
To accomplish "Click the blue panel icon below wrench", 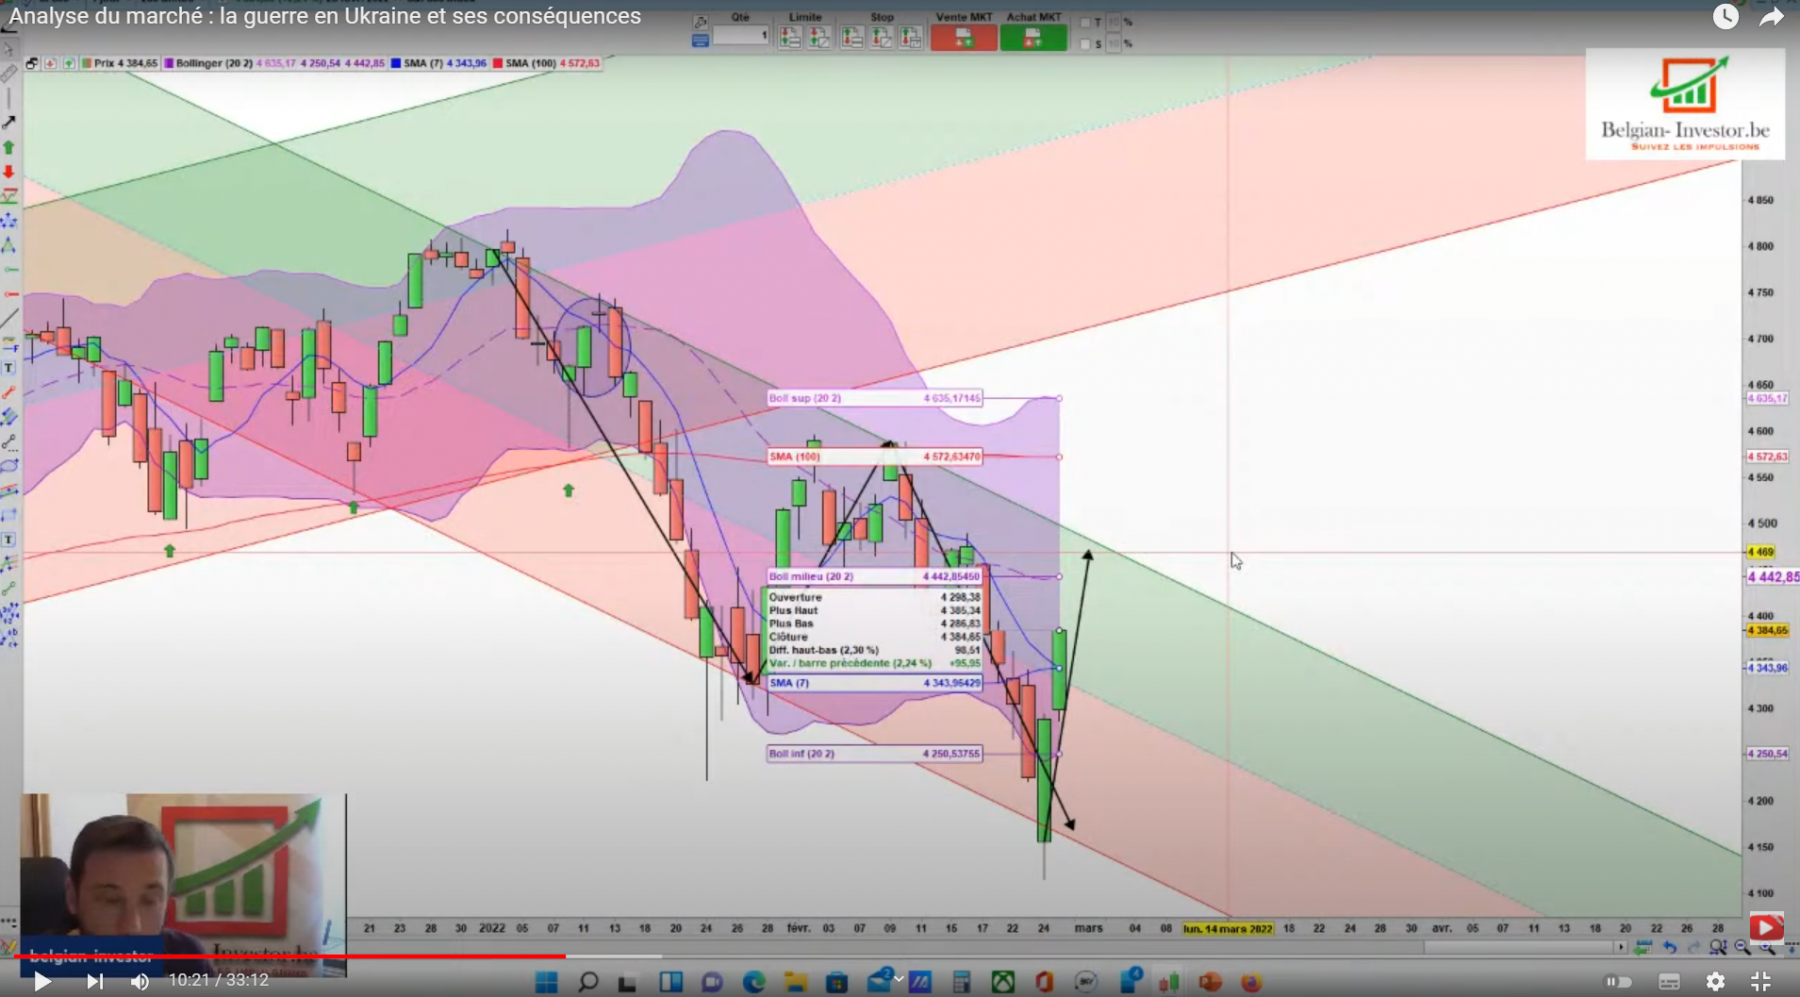I will click(x=700, y=41).
